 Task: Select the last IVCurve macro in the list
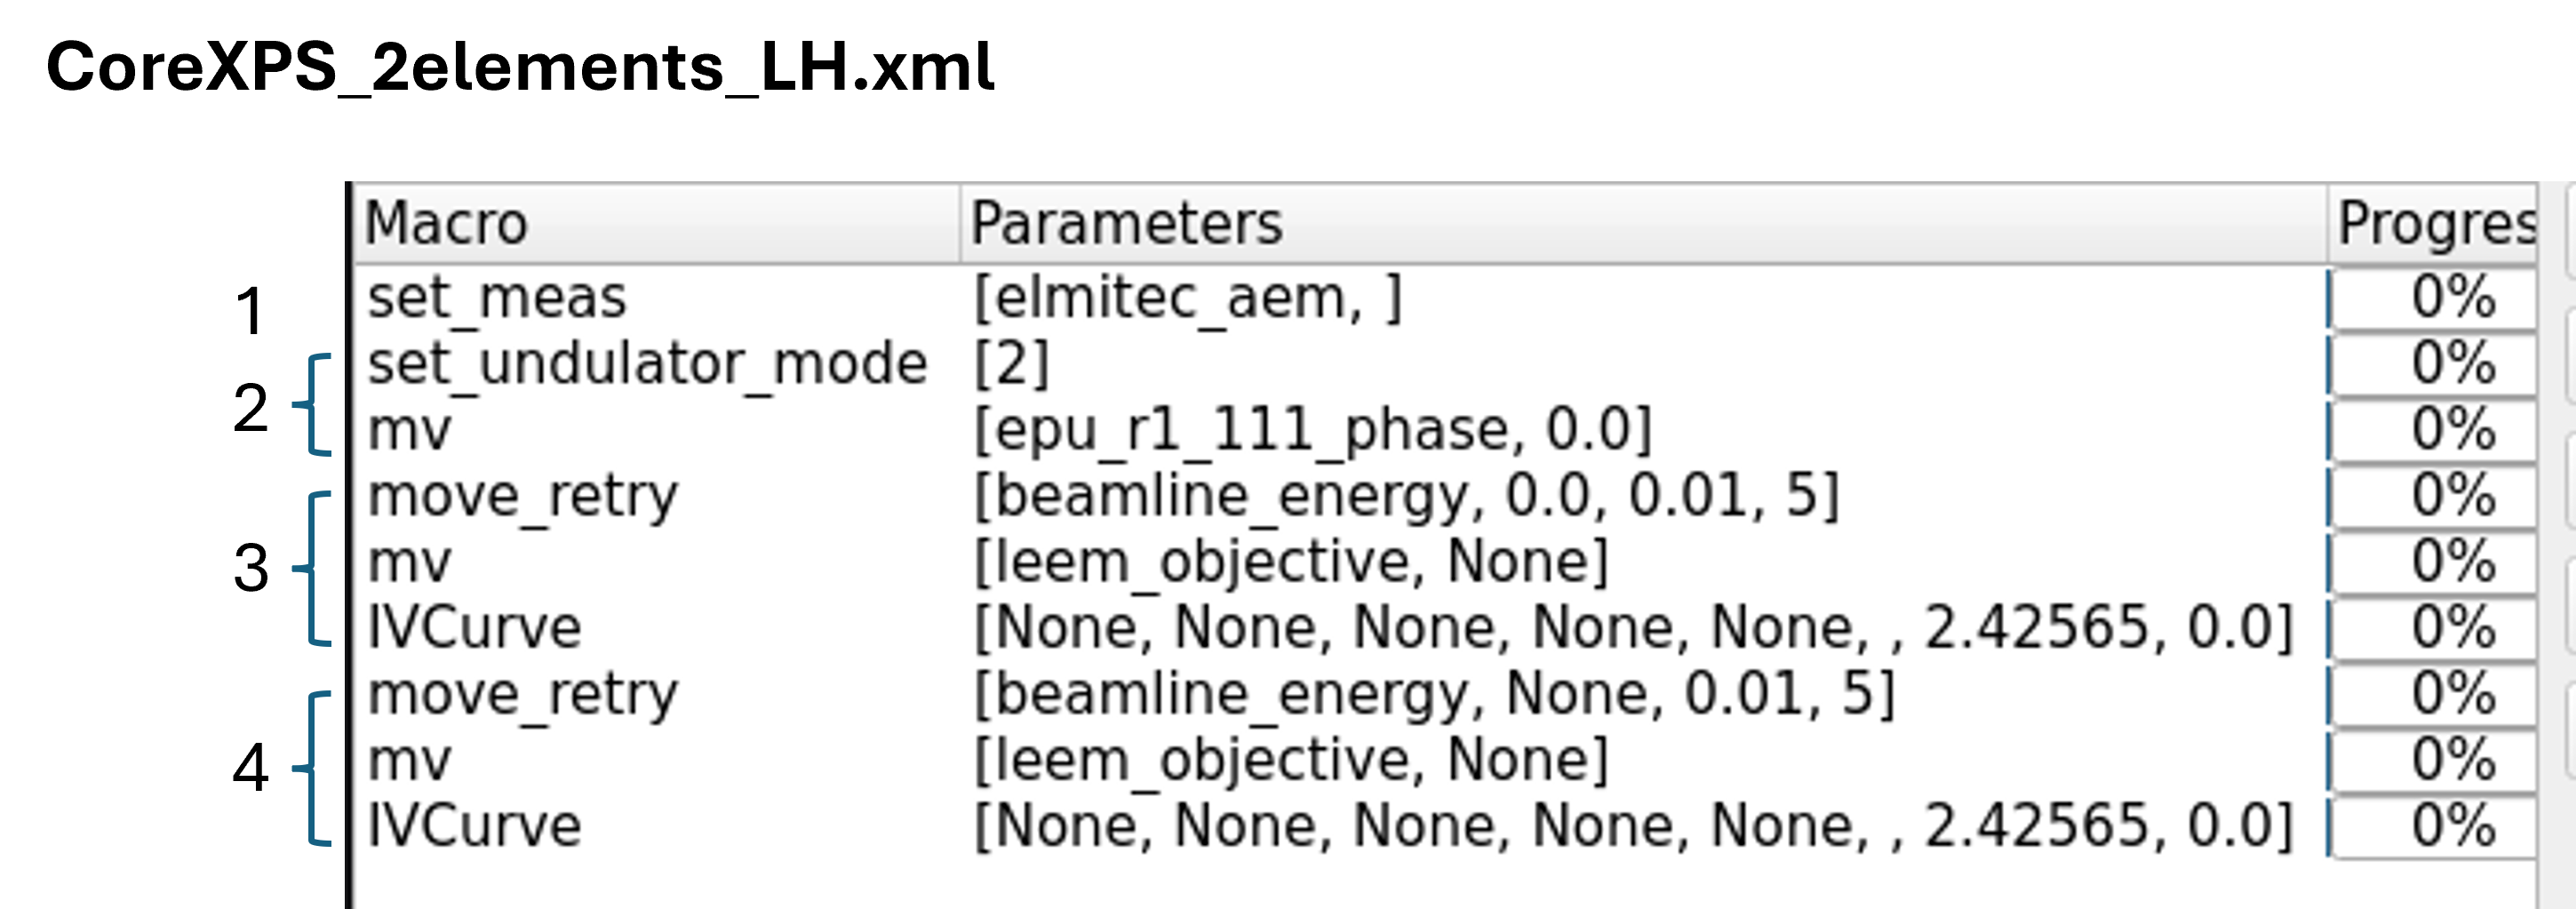pyautogui.click(x=475, y=826)
